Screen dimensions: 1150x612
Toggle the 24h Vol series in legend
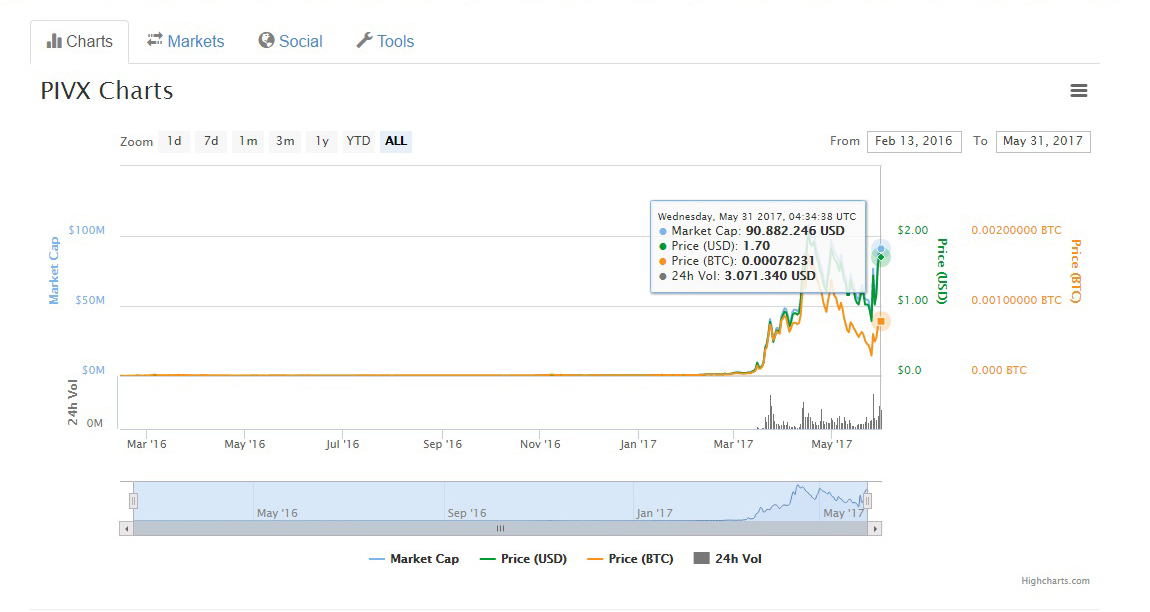coord(728,559)
